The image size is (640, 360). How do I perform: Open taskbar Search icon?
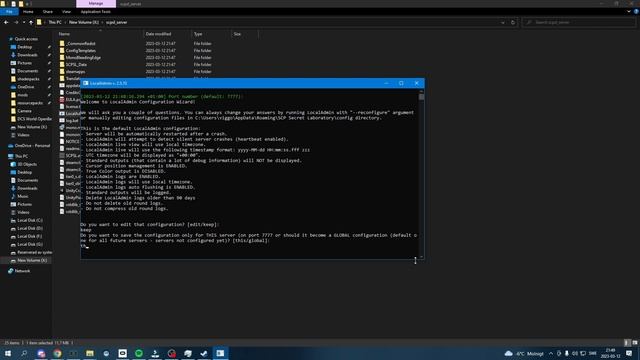pos(24,353)
